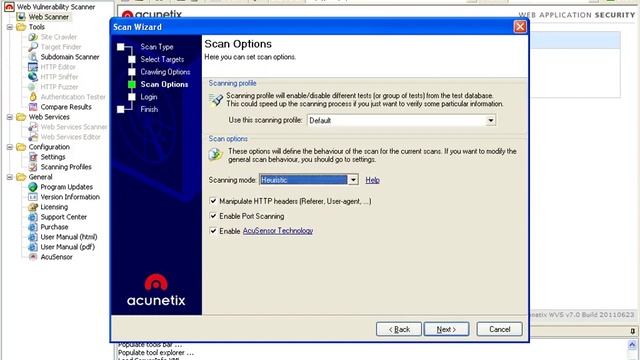Image resolution: width=640 pixels, height=360 pixels.
Task: Click the Back button
Action: 398,329
